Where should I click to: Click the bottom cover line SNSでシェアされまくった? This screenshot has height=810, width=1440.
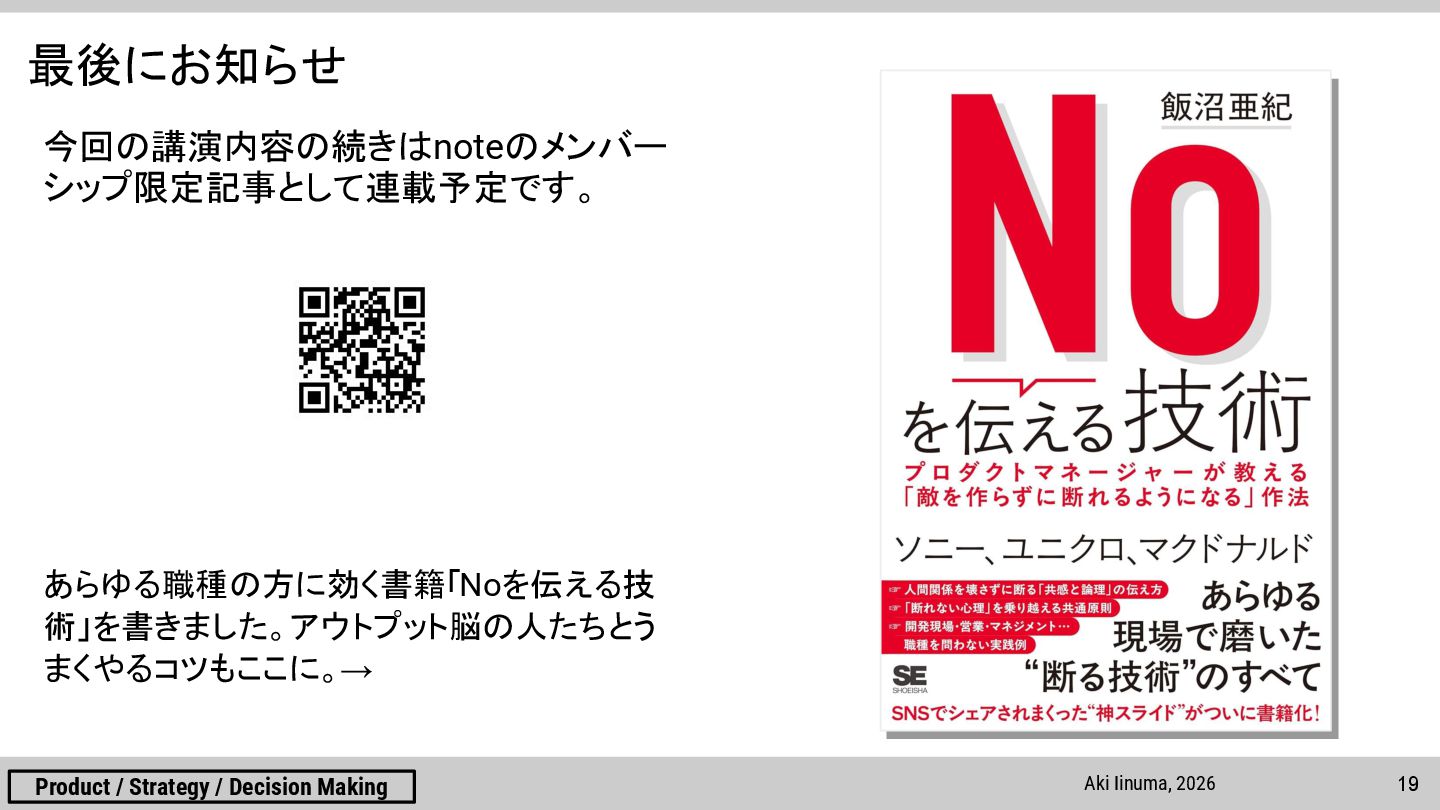click(x=1107, y=715)
